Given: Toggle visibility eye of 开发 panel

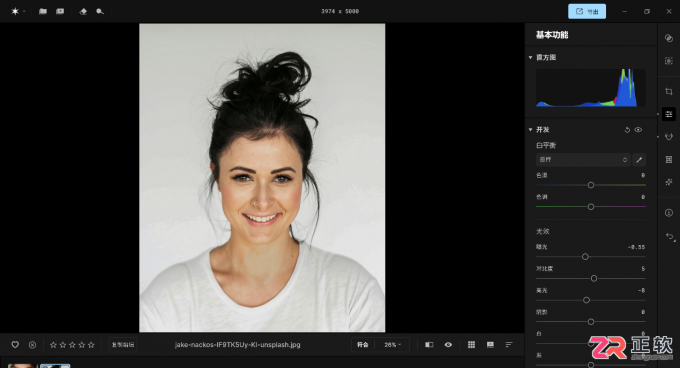Looking at the screenshot, I should point(638,130).
